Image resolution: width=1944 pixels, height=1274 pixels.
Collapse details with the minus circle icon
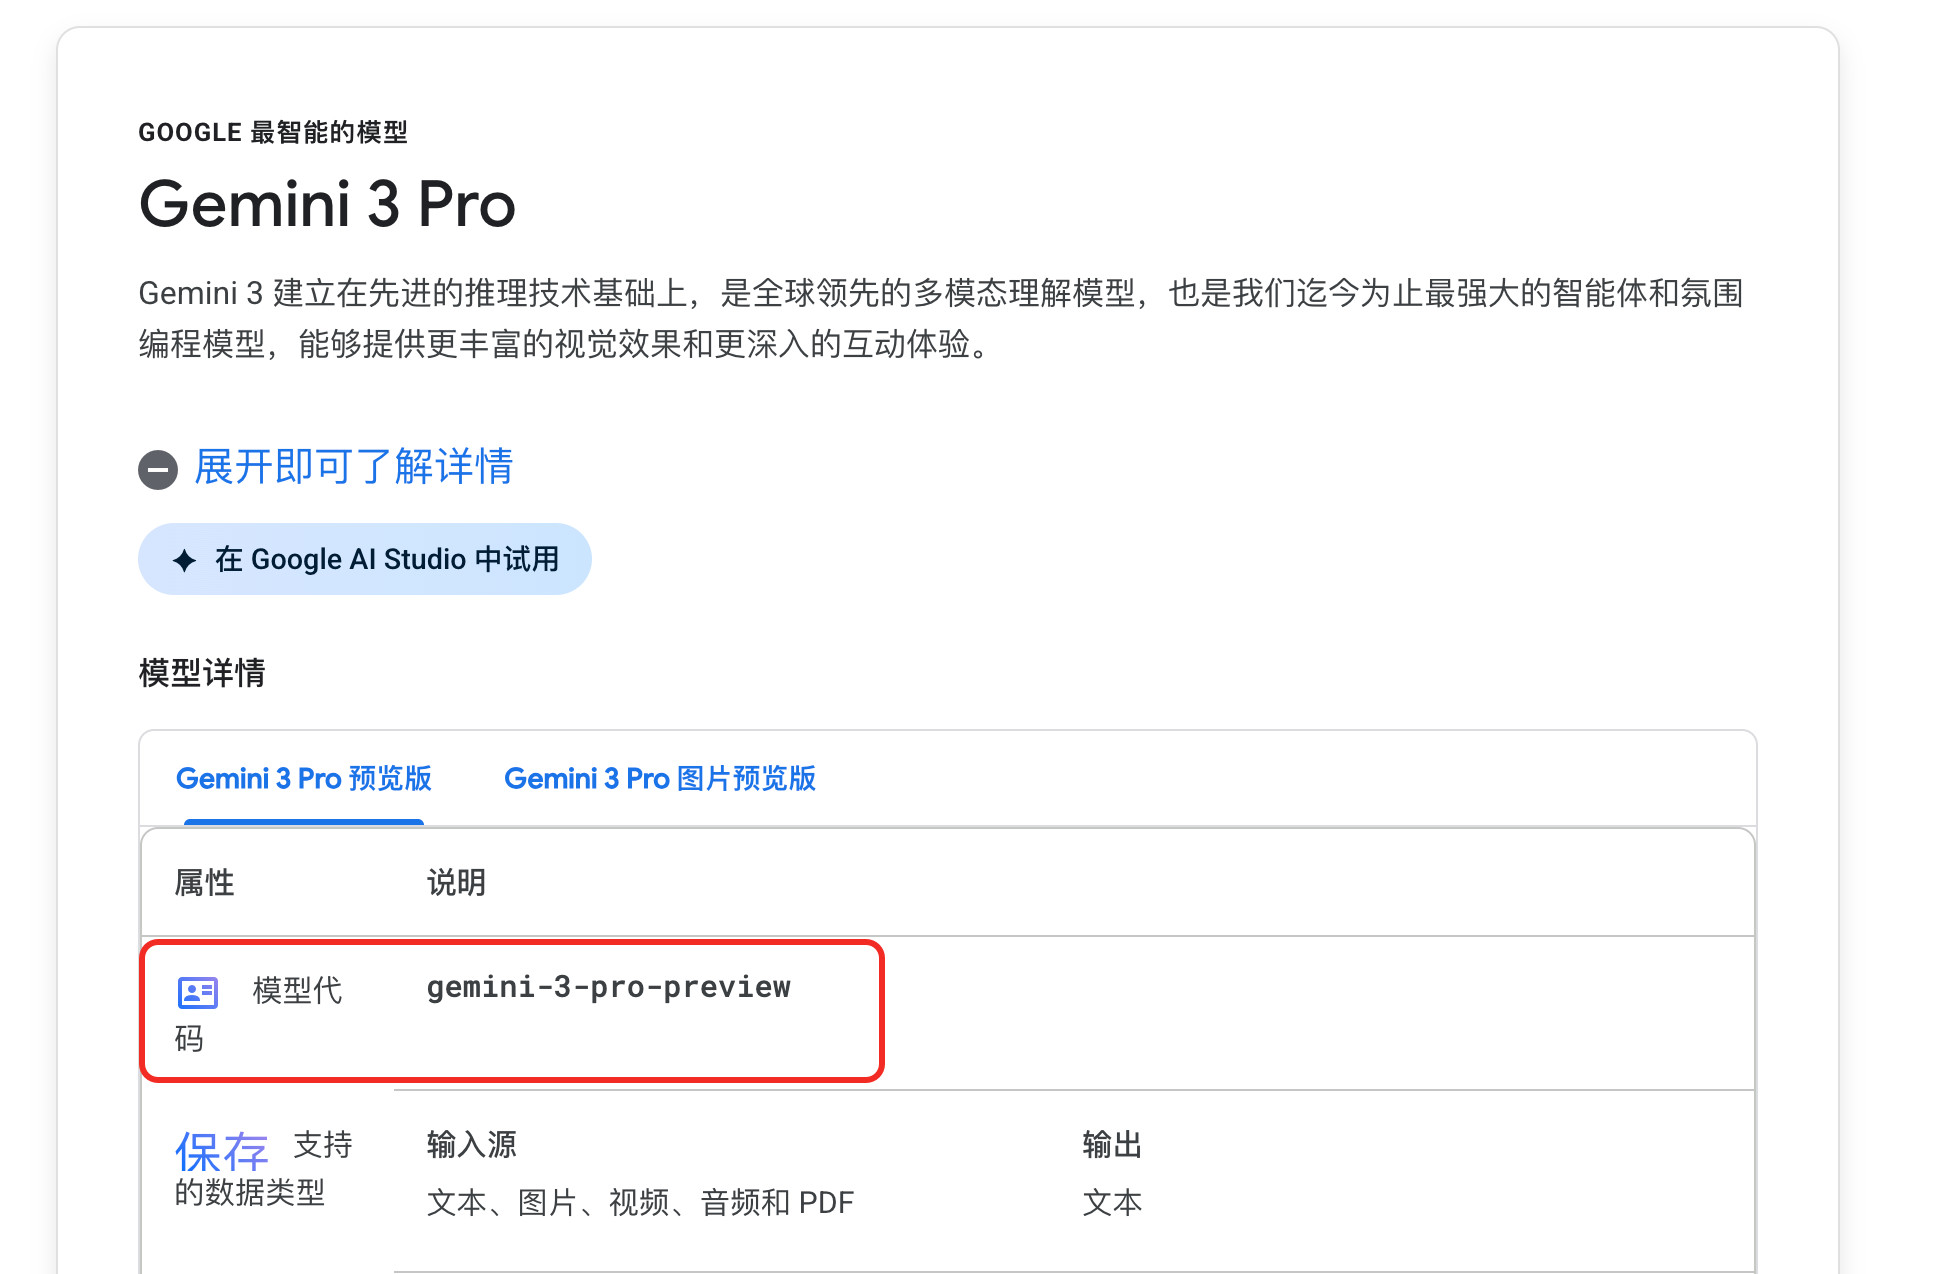click(158, 469)
